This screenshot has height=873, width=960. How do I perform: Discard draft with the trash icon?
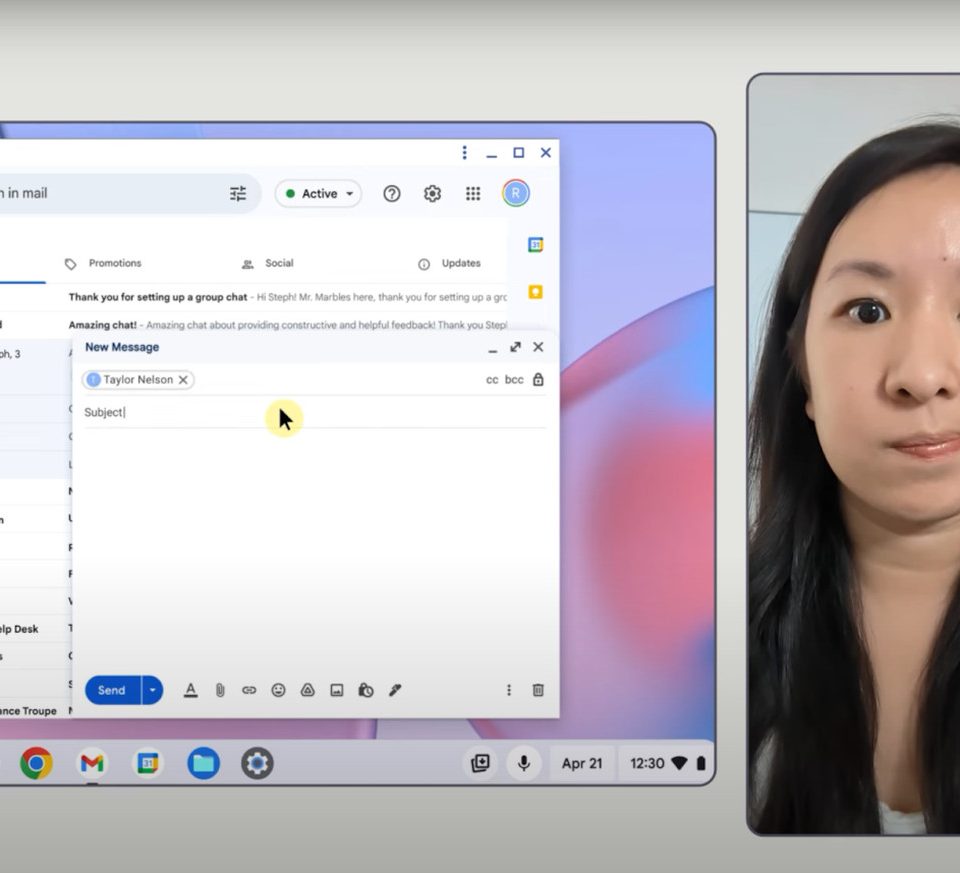538,690
